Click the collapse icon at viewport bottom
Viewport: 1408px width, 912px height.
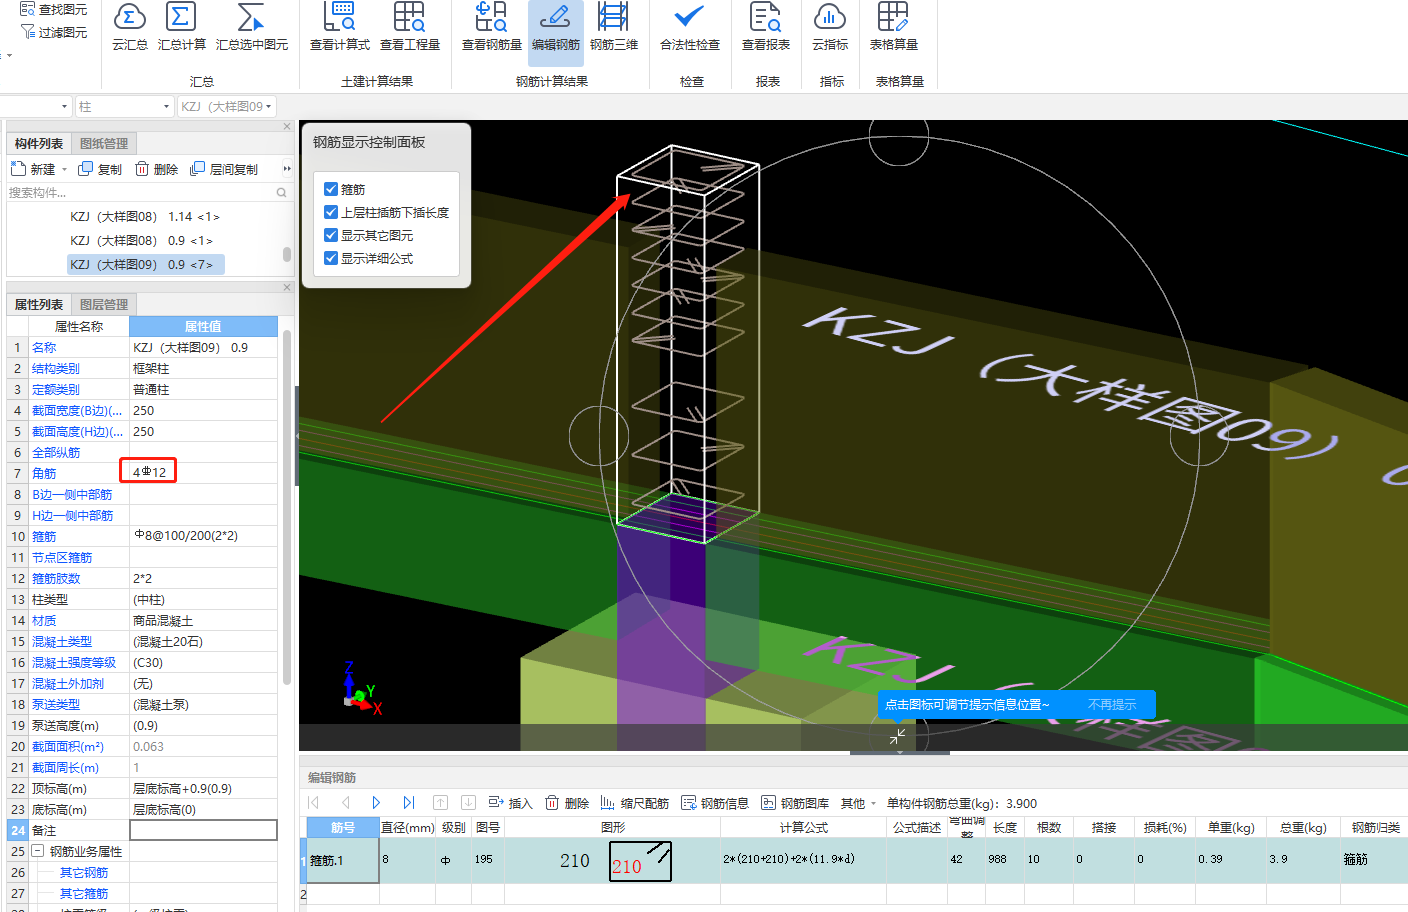point(898,737)
